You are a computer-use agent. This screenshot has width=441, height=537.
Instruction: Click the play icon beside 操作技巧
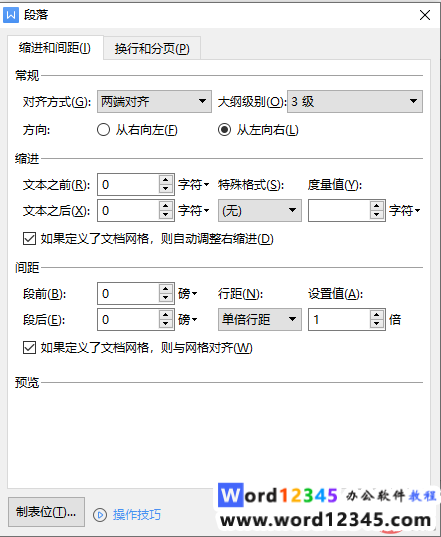pos(100,515)
